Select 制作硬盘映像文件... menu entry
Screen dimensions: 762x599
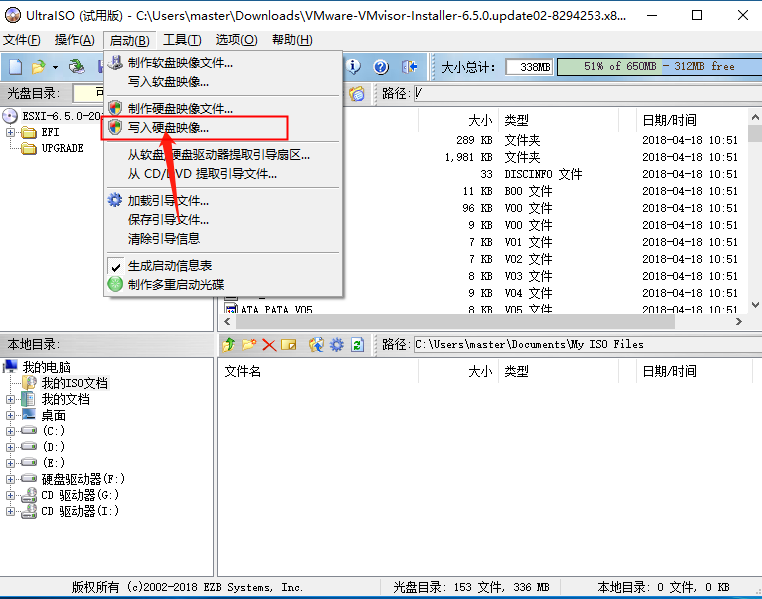coord(224,108)
